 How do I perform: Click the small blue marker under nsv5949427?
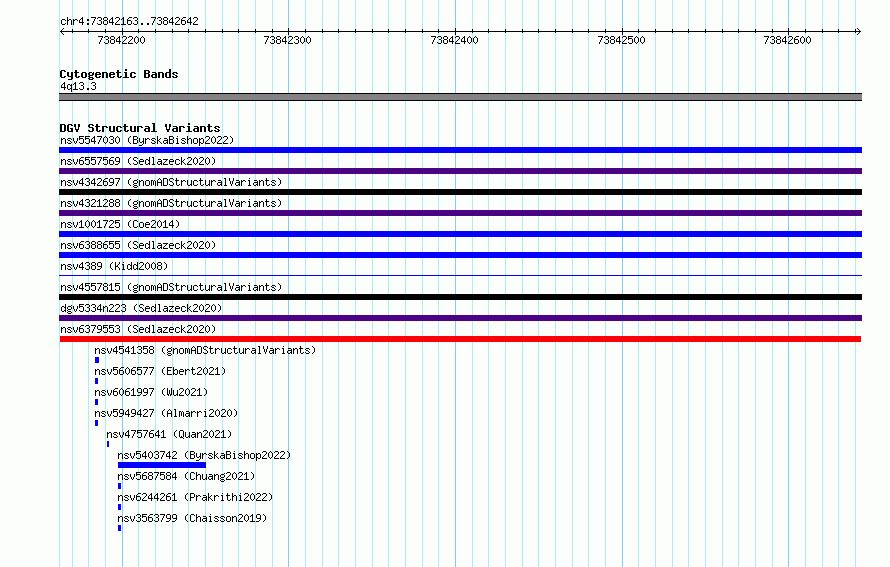click(96, 423)
